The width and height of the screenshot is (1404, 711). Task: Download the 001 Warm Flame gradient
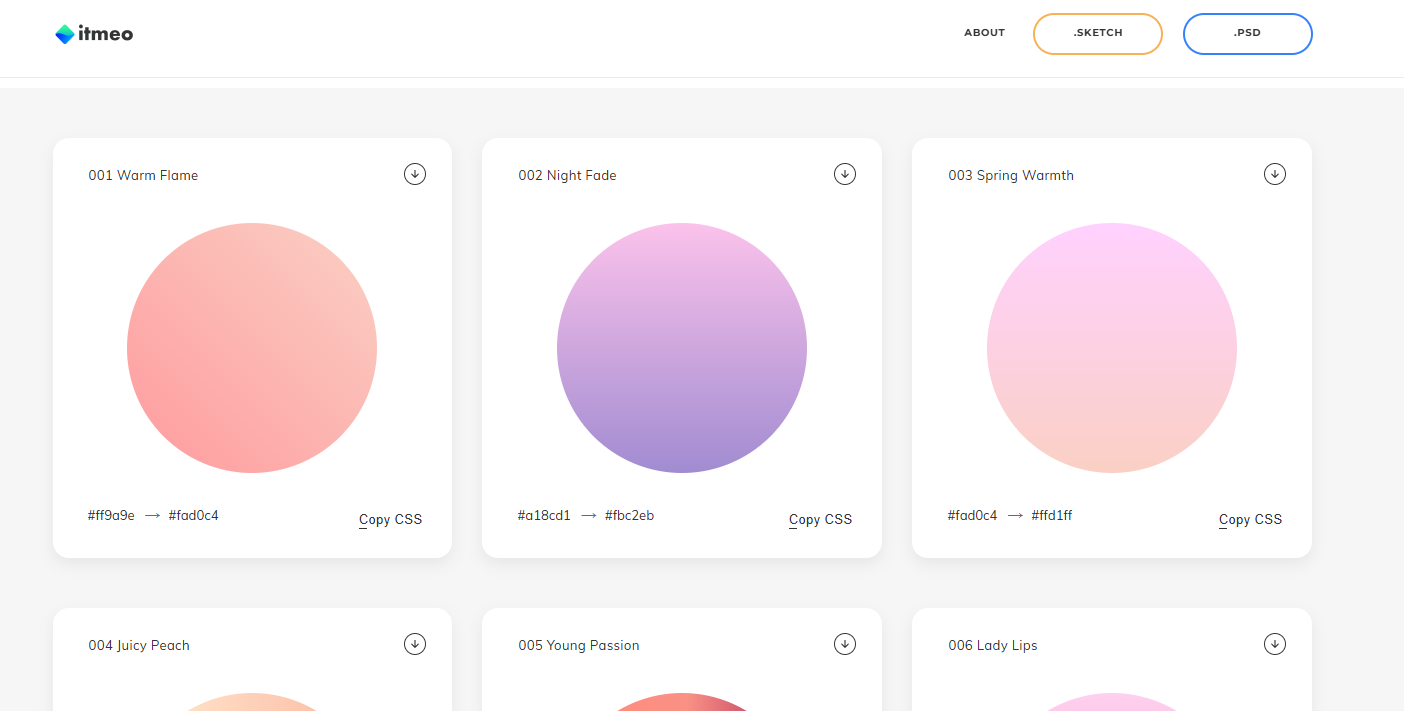pyautogui.click(x=415, y=174)
